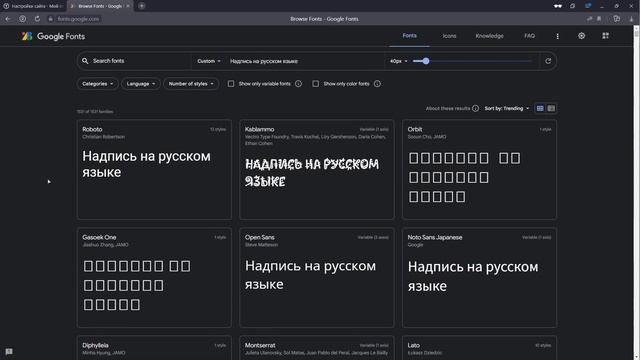Click the blue icon left of minimize
This screenshot has width=640, height=360.
[x=588, y=6]
